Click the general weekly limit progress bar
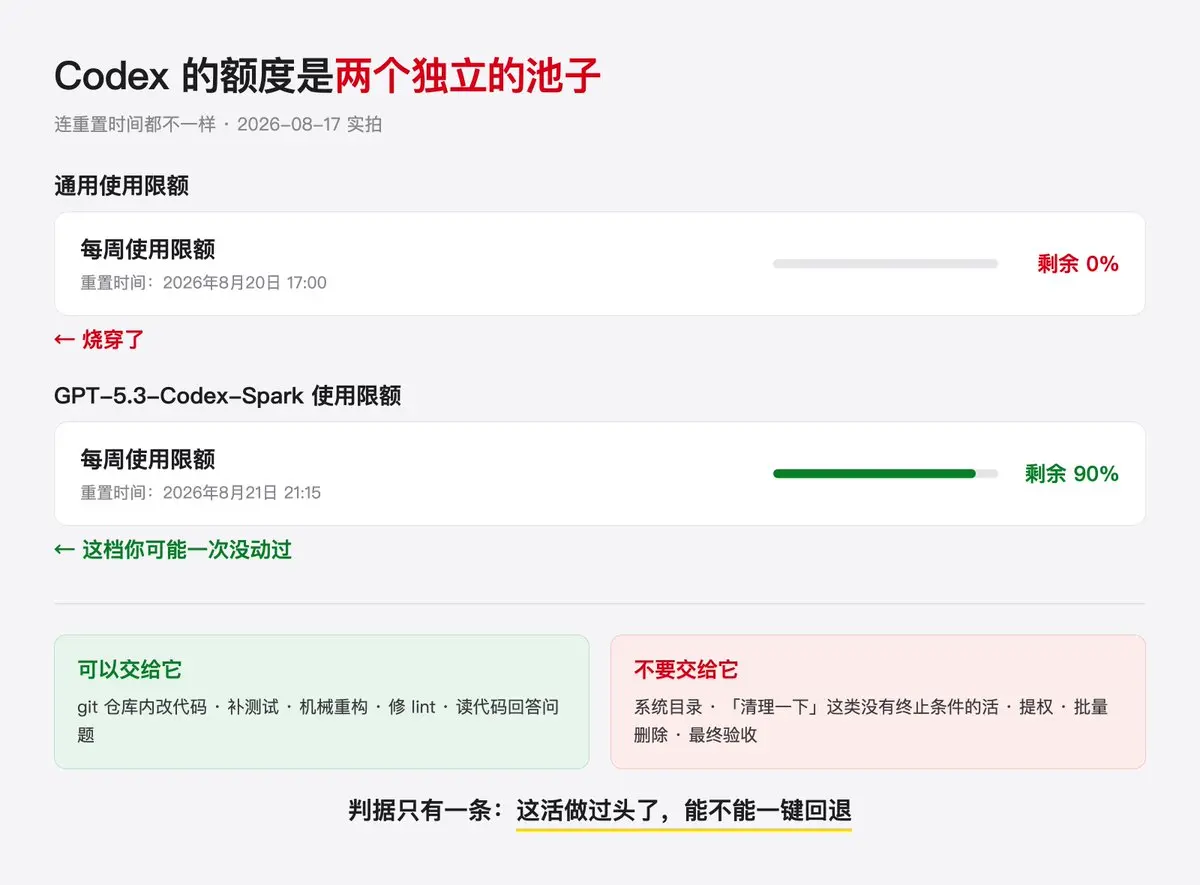Viewport: 1200px width, 885px height. 885,264
